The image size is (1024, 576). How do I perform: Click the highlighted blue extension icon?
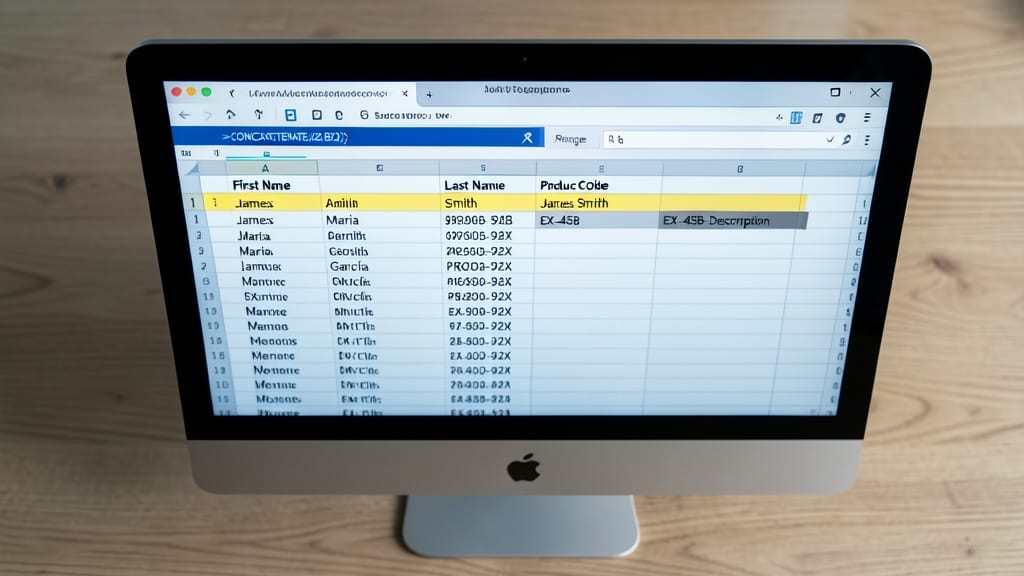pyautogui.click(x=796, y=118)
